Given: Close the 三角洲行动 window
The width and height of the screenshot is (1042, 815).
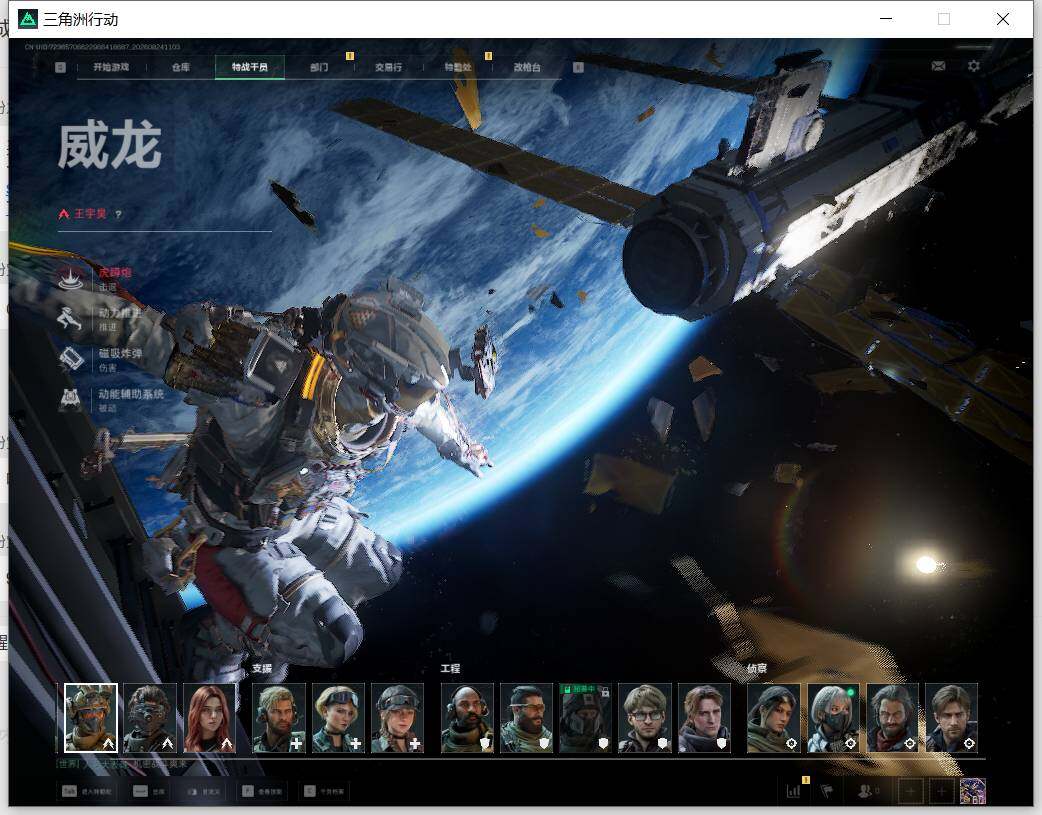Looking at the screenshot, I should coord(1003,19).
